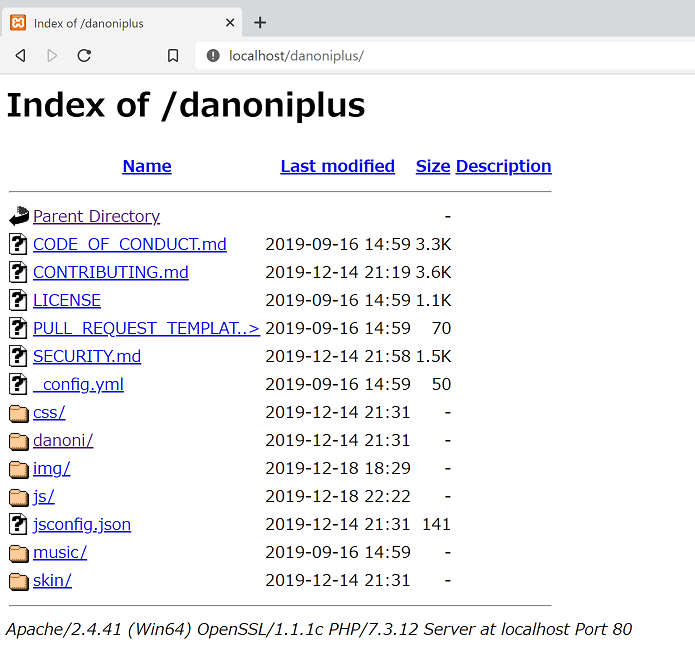Image resolution: width=695 pixels, height=653 pixels.
Task: Click the folder icon next to danoni/
Action: click(19, 441)
